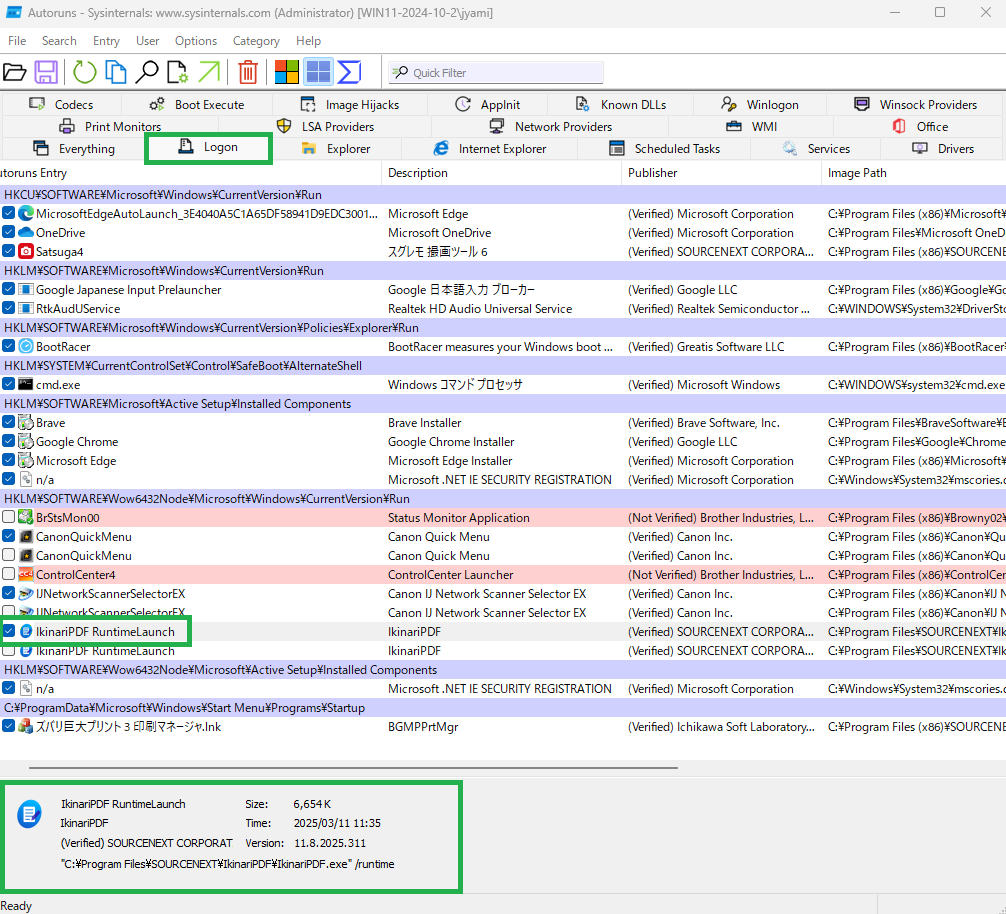Uncheck the Satsuga4 entry checkbox
Image resolution: width=1006 pixels, height=914 pixels.
pos(8,251)
